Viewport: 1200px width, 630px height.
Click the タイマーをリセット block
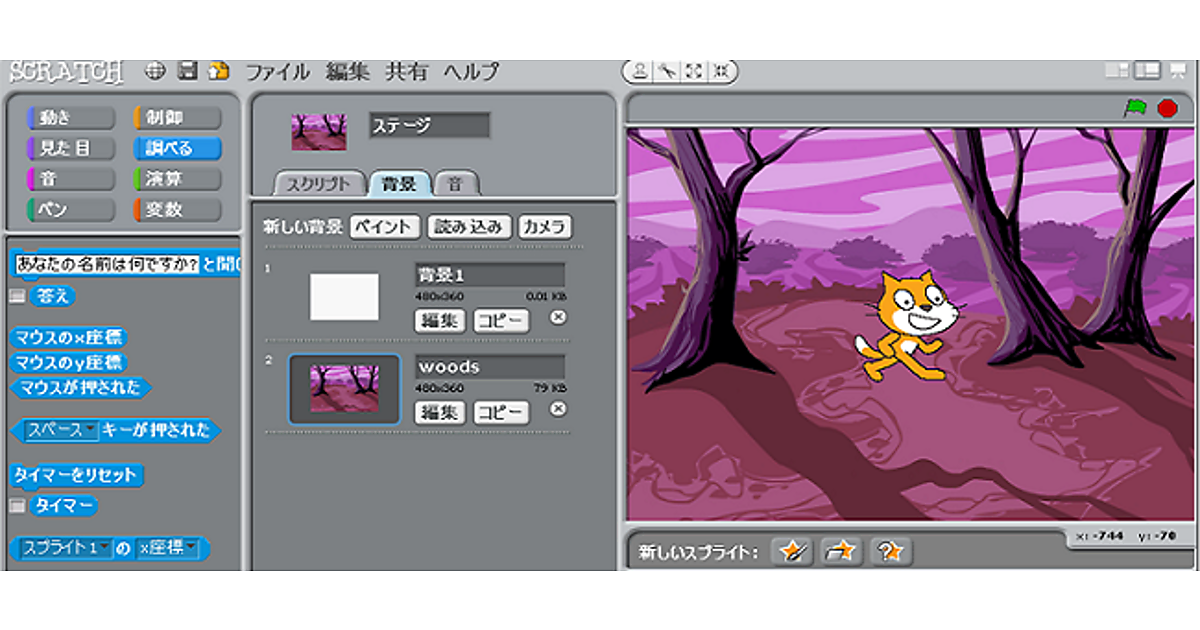click(x=76, y=474)
